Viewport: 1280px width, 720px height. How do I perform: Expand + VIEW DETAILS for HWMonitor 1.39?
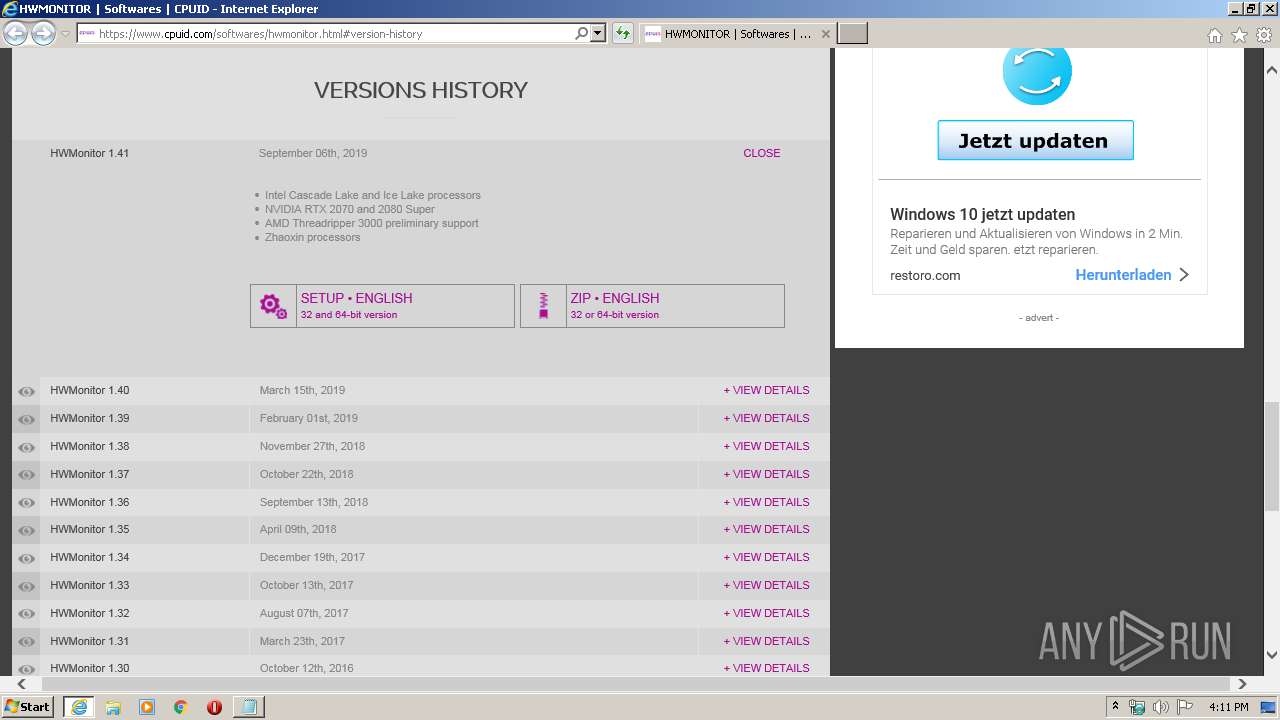coord(766,418)
